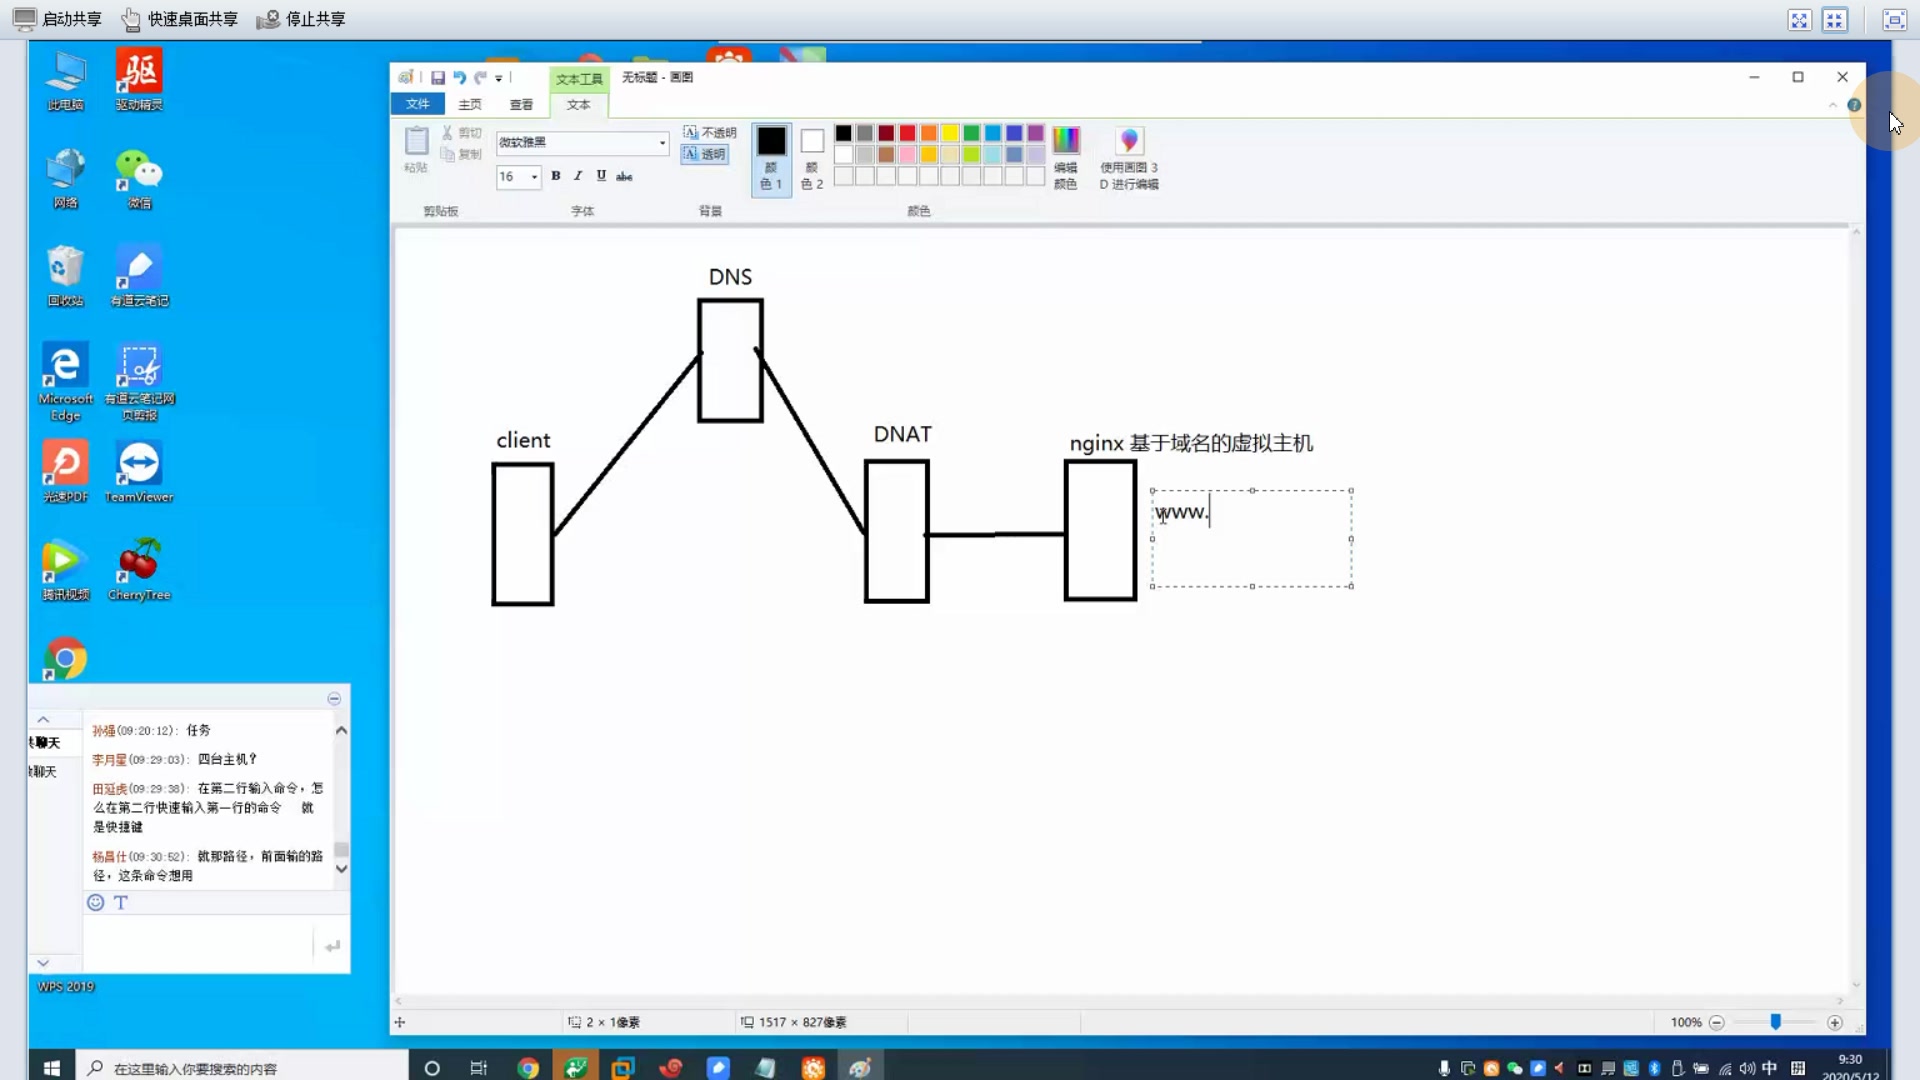This screenshot has height=1080, width=1920.
Task: Click the Windows Start button
Action: [52, 1067]
